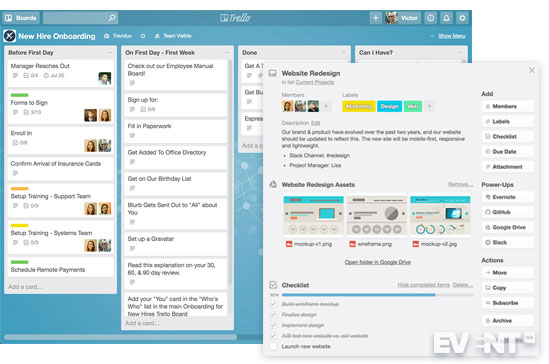549x364 pixels.
Task: Open the GitHub power-up
Action: pyautogui.click(x=508, y=212)
